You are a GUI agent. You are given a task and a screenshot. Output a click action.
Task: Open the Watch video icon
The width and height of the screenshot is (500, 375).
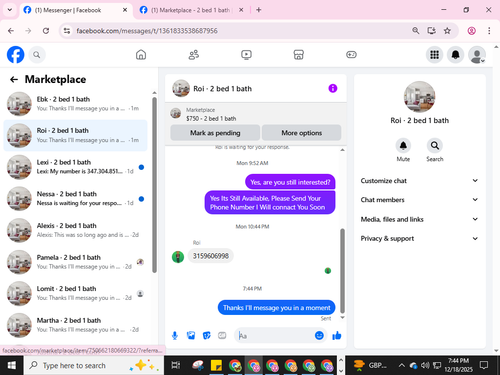[x=246, y=55]
